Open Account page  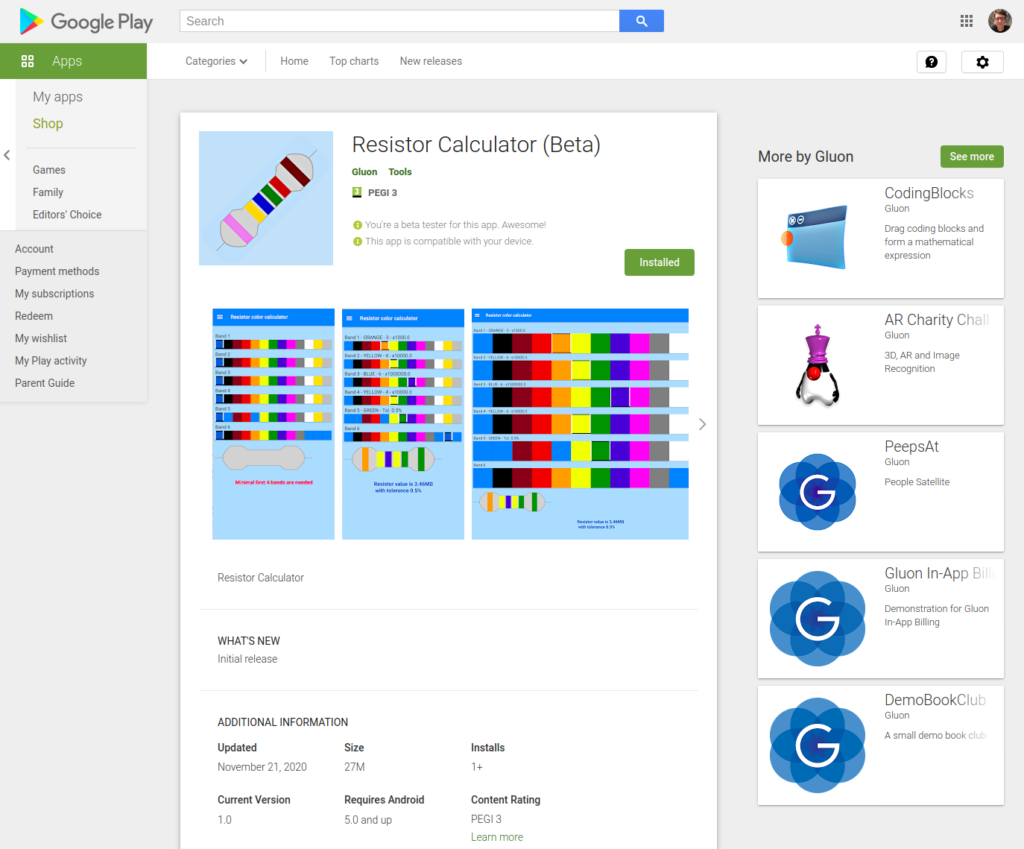pos(34,249)
